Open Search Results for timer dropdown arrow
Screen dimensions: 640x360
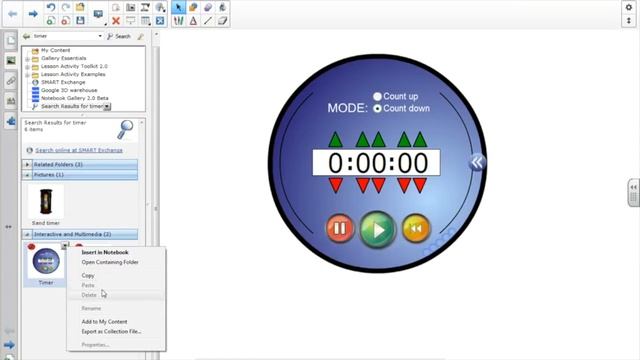coord(107,107)
